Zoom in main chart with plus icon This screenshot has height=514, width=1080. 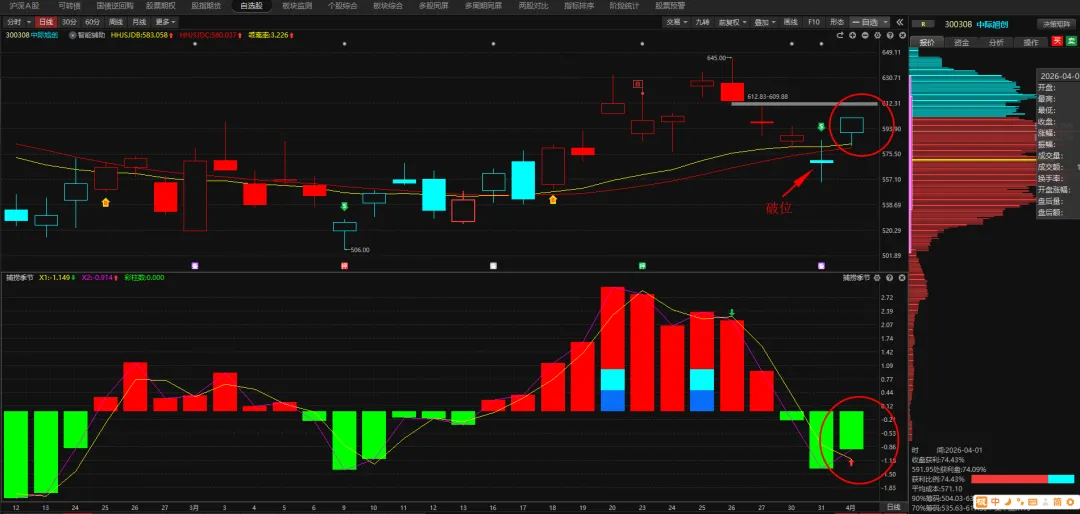point(852,35)
